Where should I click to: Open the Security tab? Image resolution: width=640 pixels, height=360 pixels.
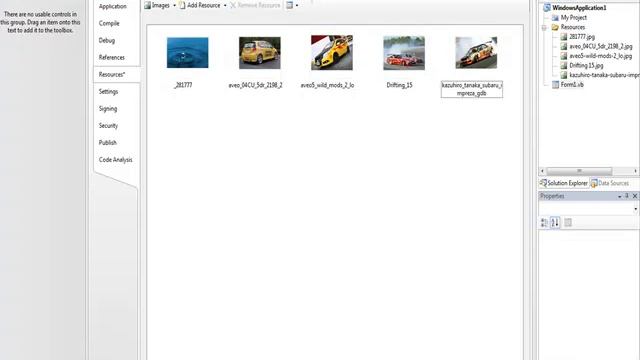(108, 126)
